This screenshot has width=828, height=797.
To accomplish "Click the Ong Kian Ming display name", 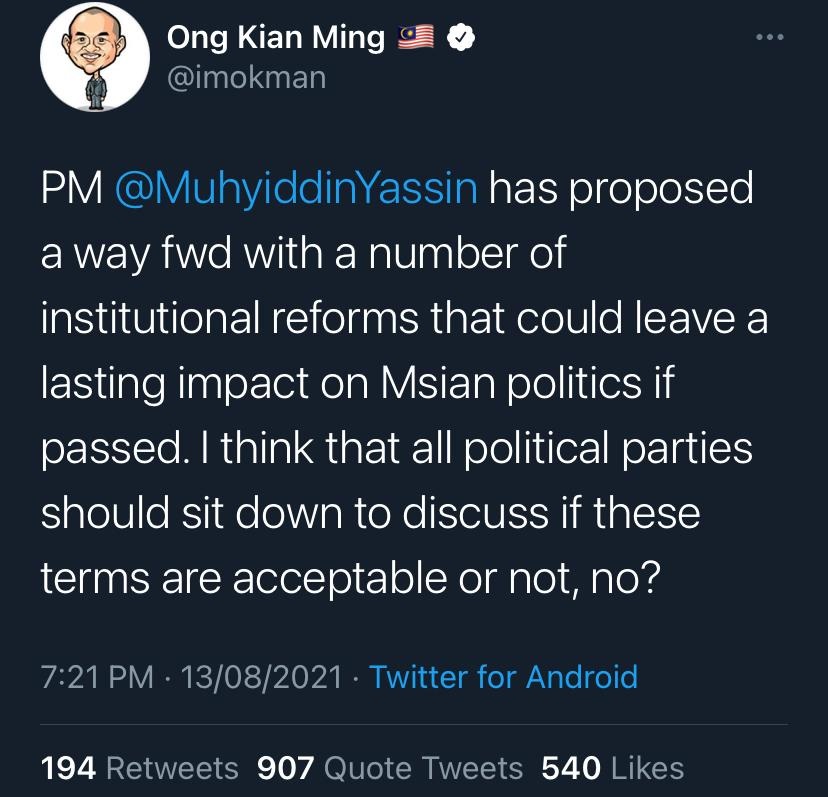I will 276,38.
